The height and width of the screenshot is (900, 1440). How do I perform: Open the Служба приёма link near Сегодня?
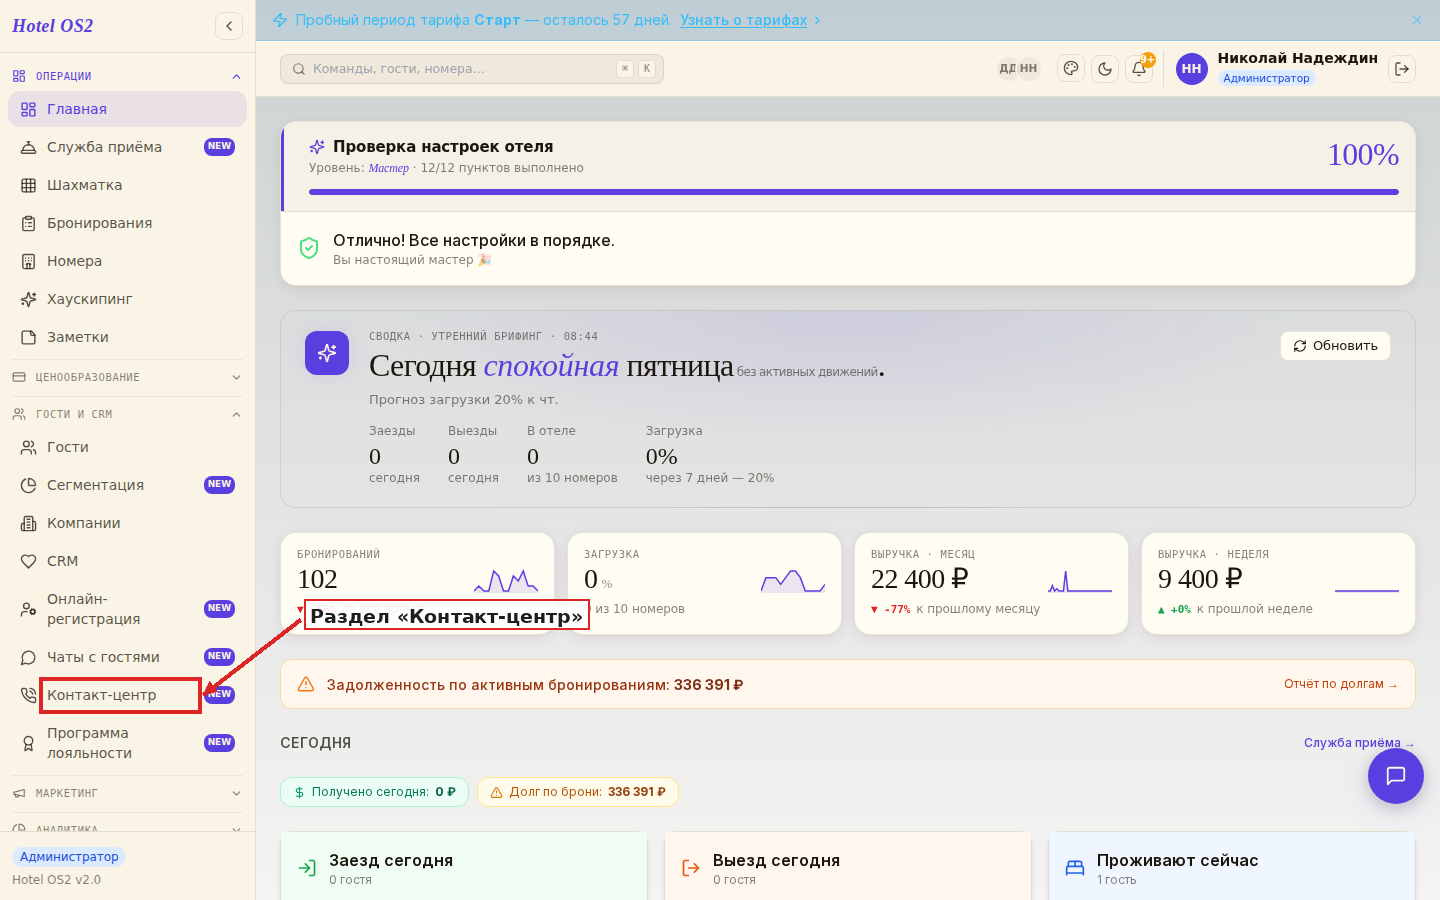pyautogui.click(x=1359, y=743)
